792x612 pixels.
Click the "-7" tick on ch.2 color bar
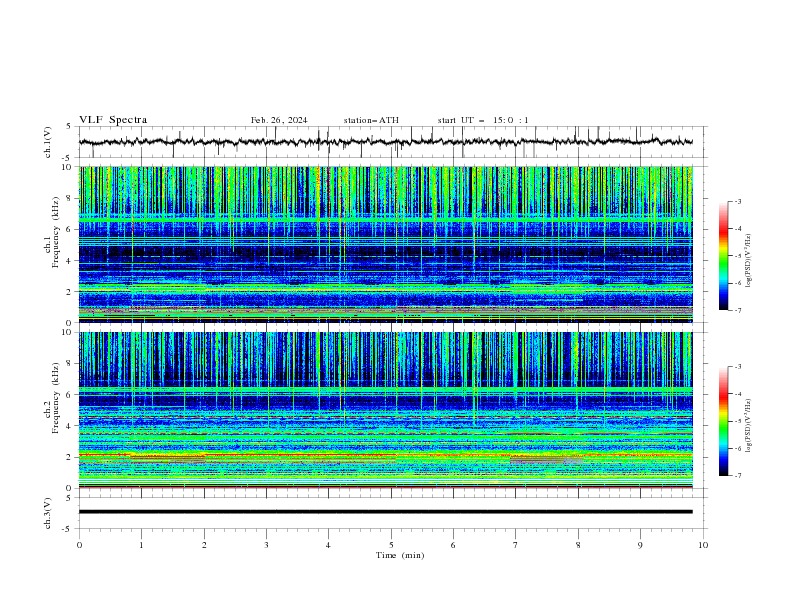point(738,476)
